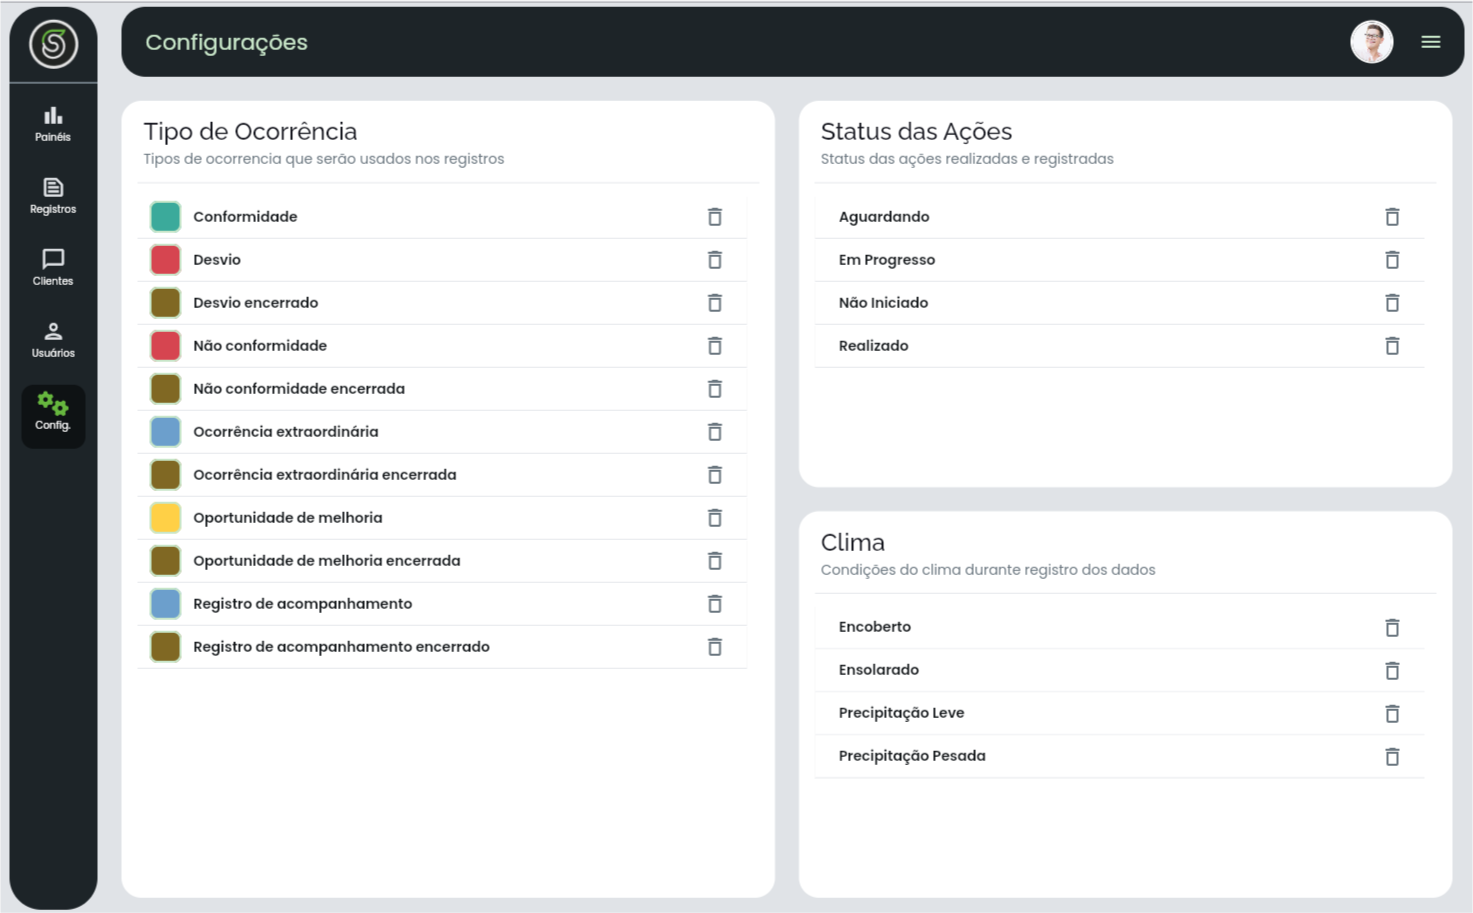Delete the Ocorrência extraordinária encerrada entry
The height and width of the screenshot is (913, 1473).
[x=715, y=475]
